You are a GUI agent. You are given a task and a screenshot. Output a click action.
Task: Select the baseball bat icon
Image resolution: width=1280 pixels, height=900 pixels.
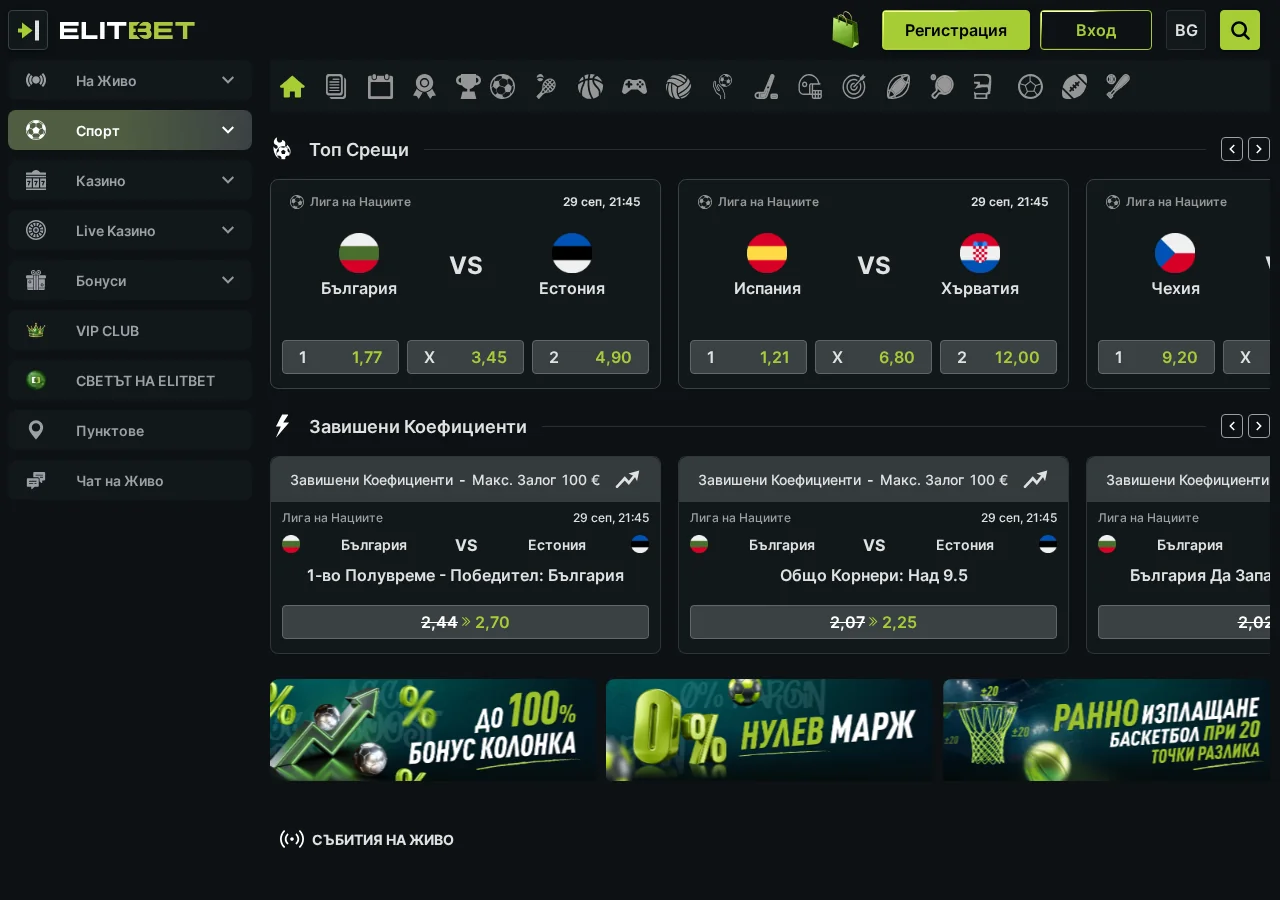[x=1118, y=87]
